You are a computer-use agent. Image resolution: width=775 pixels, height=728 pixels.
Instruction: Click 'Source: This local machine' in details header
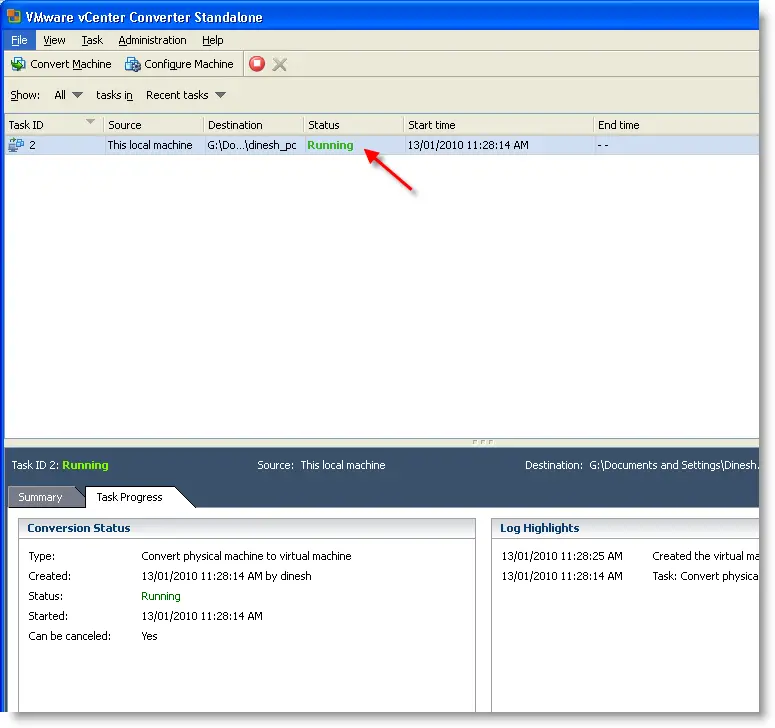pyautogui.click(x=321, y=465)
